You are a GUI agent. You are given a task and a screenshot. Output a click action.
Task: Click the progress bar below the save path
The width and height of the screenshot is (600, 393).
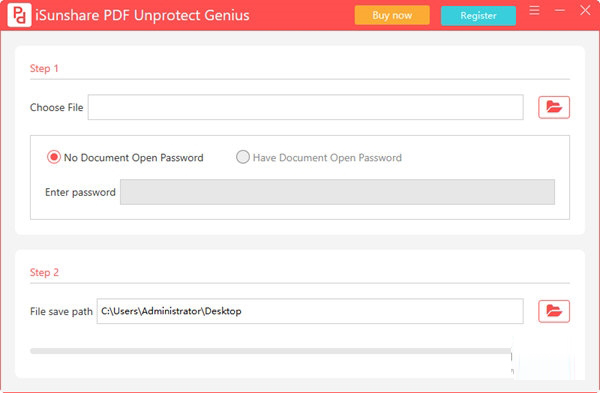[270, 351]
